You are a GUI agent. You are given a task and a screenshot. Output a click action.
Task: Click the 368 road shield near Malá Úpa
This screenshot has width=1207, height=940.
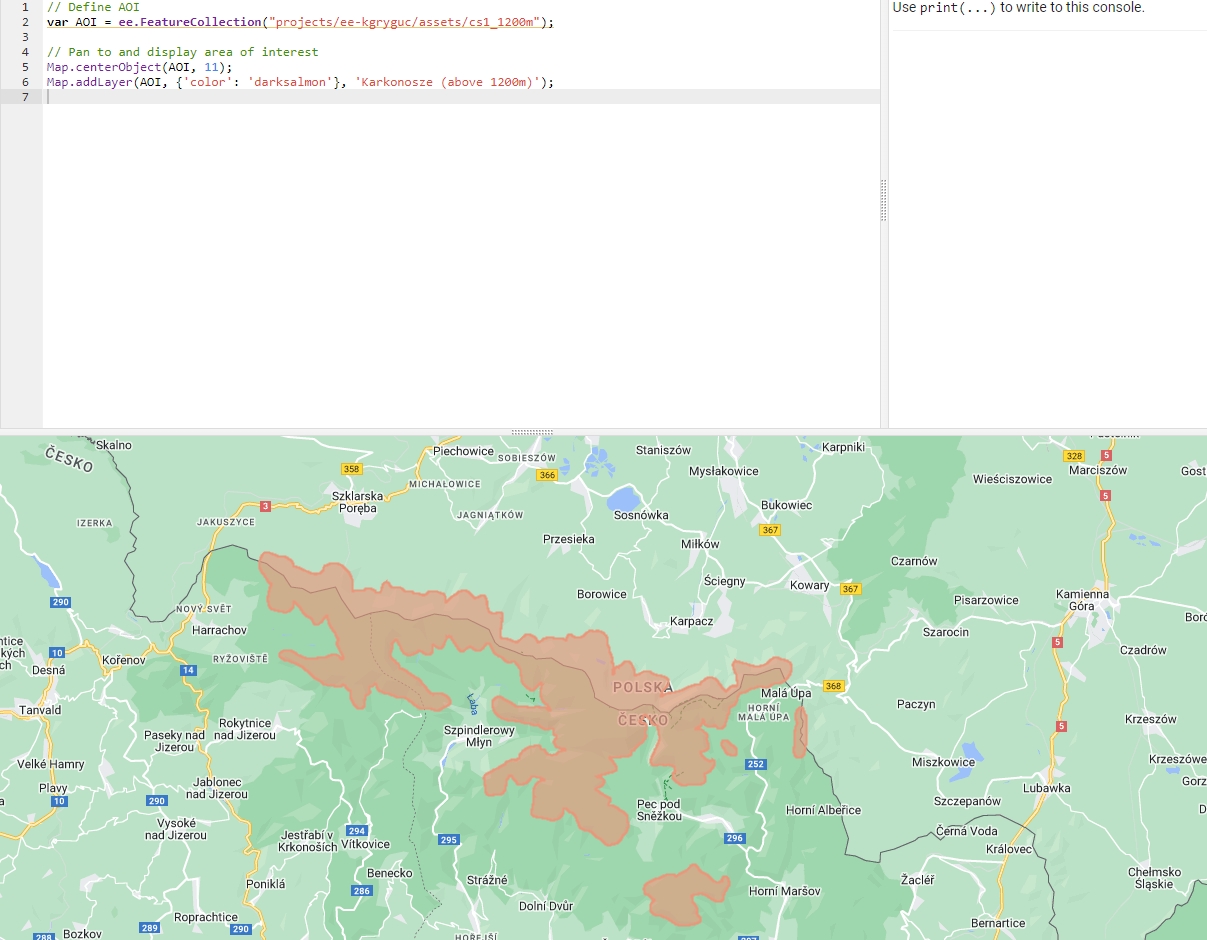coord(833,686)
